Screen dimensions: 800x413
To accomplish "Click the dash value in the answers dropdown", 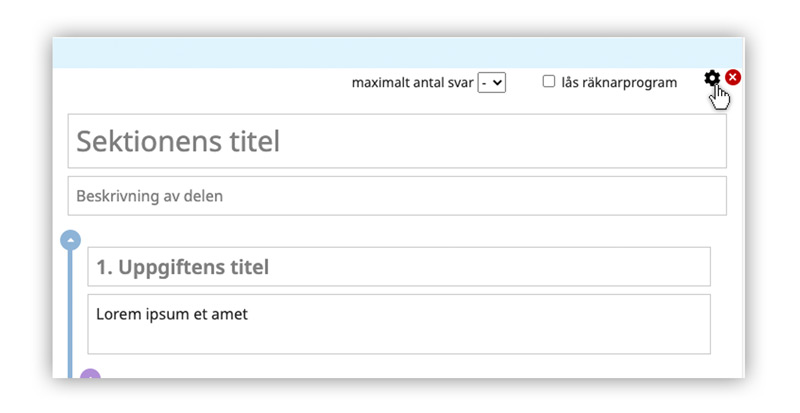I will point(486,83).
